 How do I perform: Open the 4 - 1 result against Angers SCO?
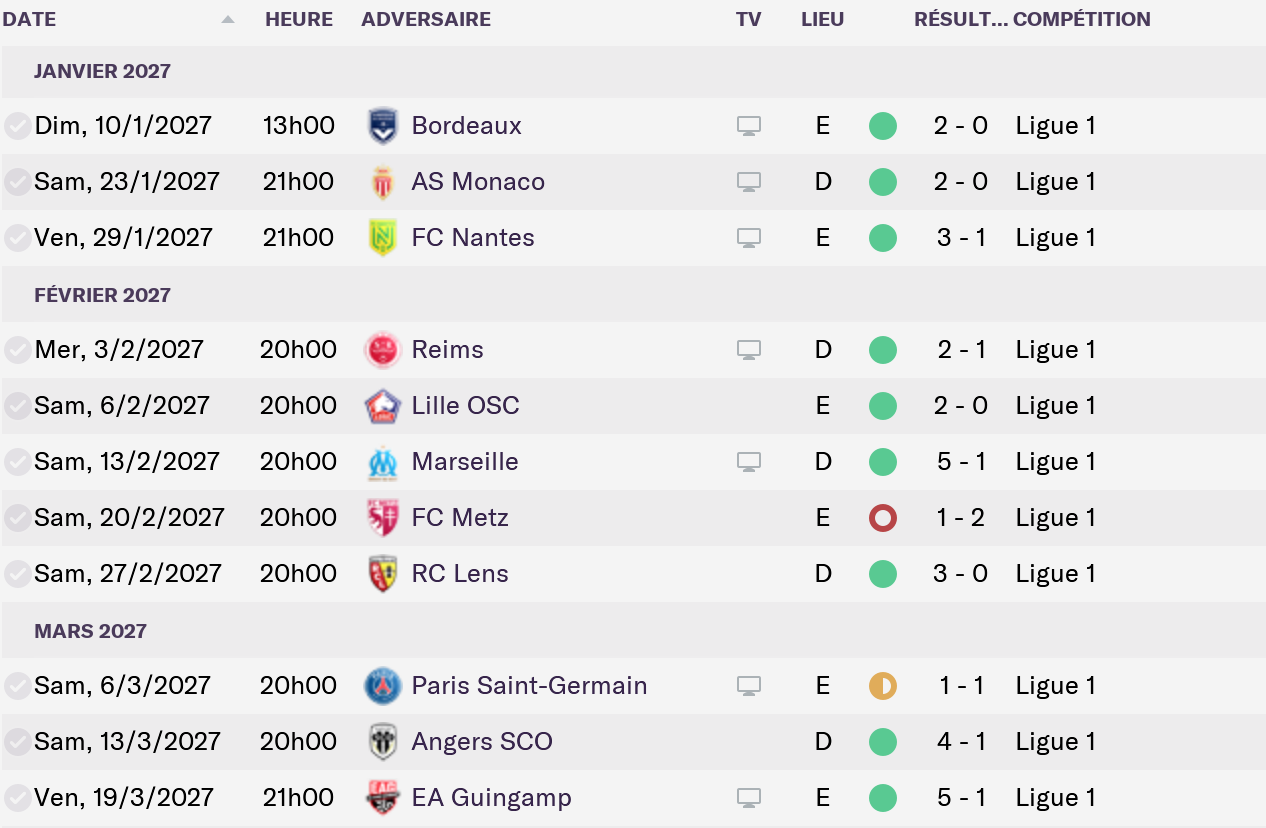[961, 742]
